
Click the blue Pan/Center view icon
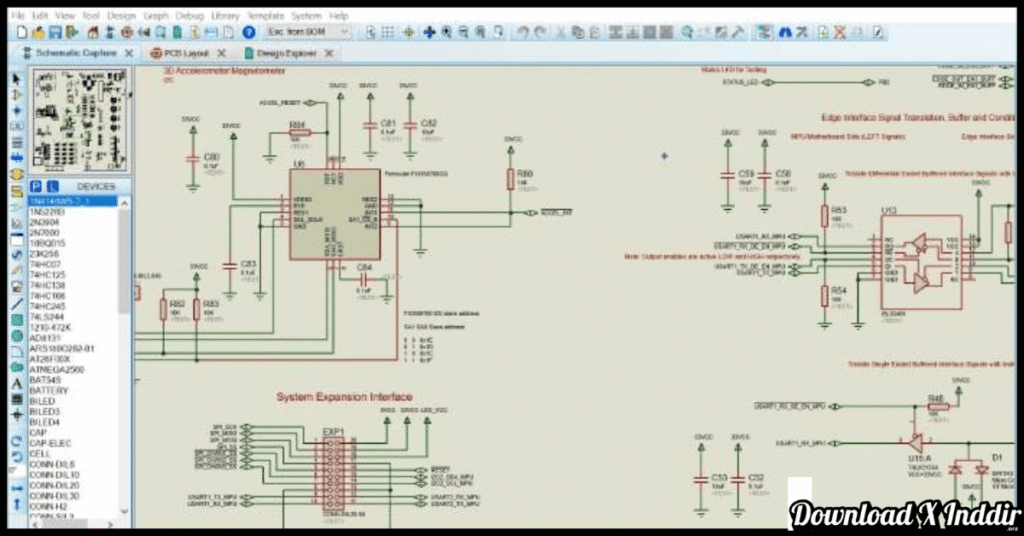click(x=429, y=32)
